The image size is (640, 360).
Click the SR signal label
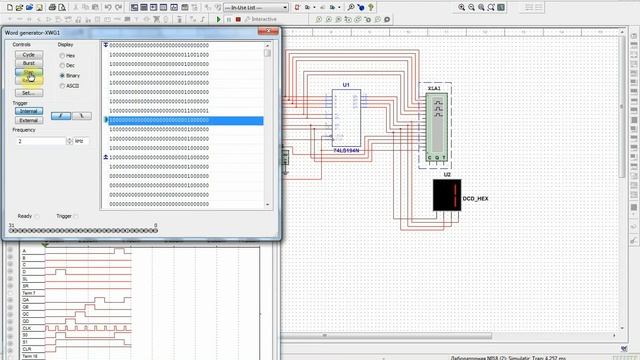[x=25, y=286]
